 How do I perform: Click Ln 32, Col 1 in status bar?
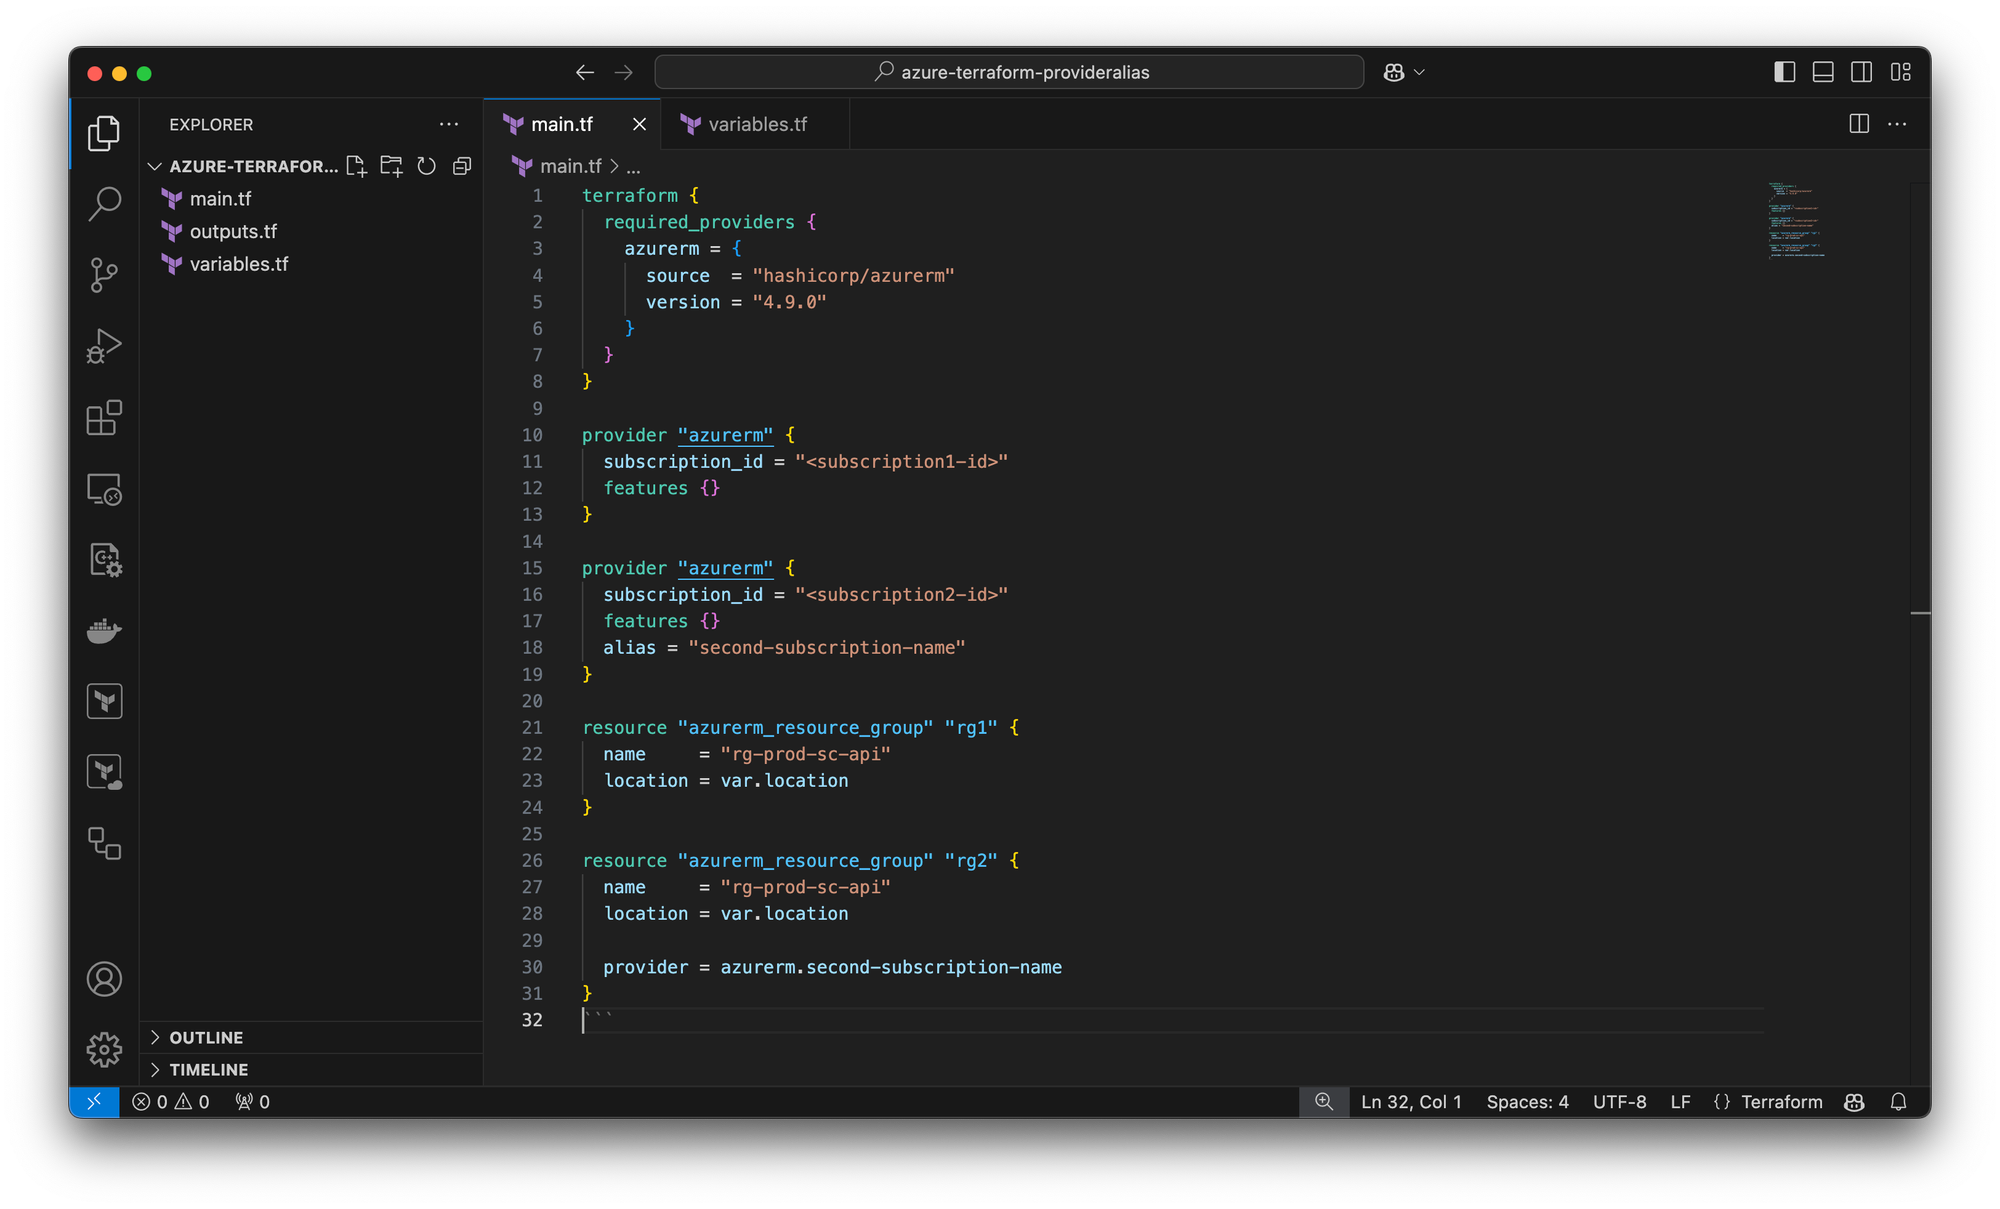point(1411,1101)
